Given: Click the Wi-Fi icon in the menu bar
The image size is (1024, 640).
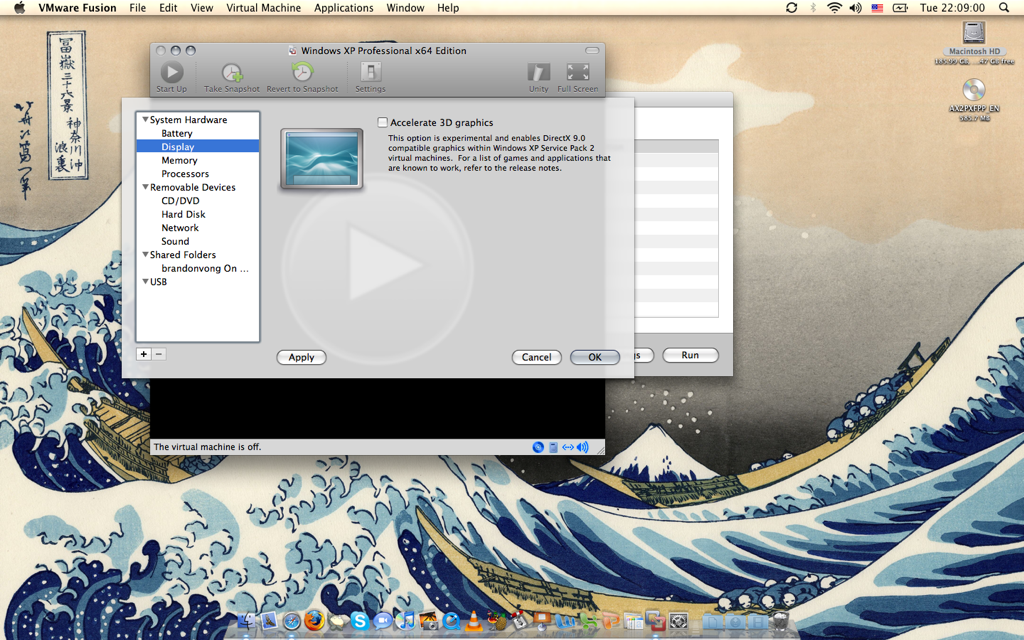Looking at the screenshot, I should (834, 8).
